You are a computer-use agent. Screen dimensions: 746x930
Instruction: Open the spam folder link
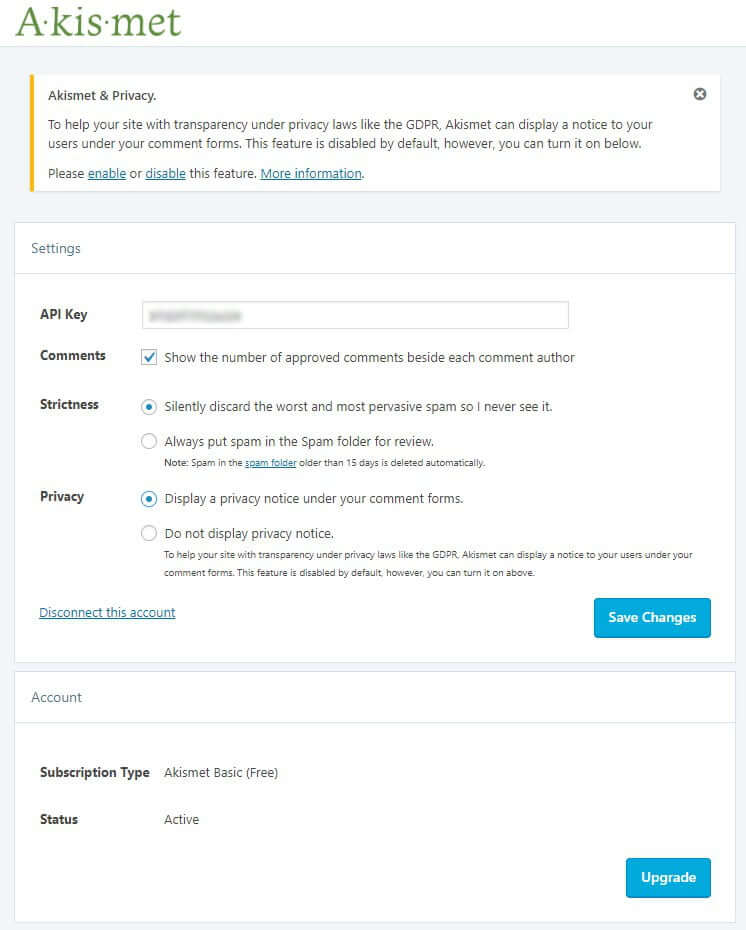(270, 463)
